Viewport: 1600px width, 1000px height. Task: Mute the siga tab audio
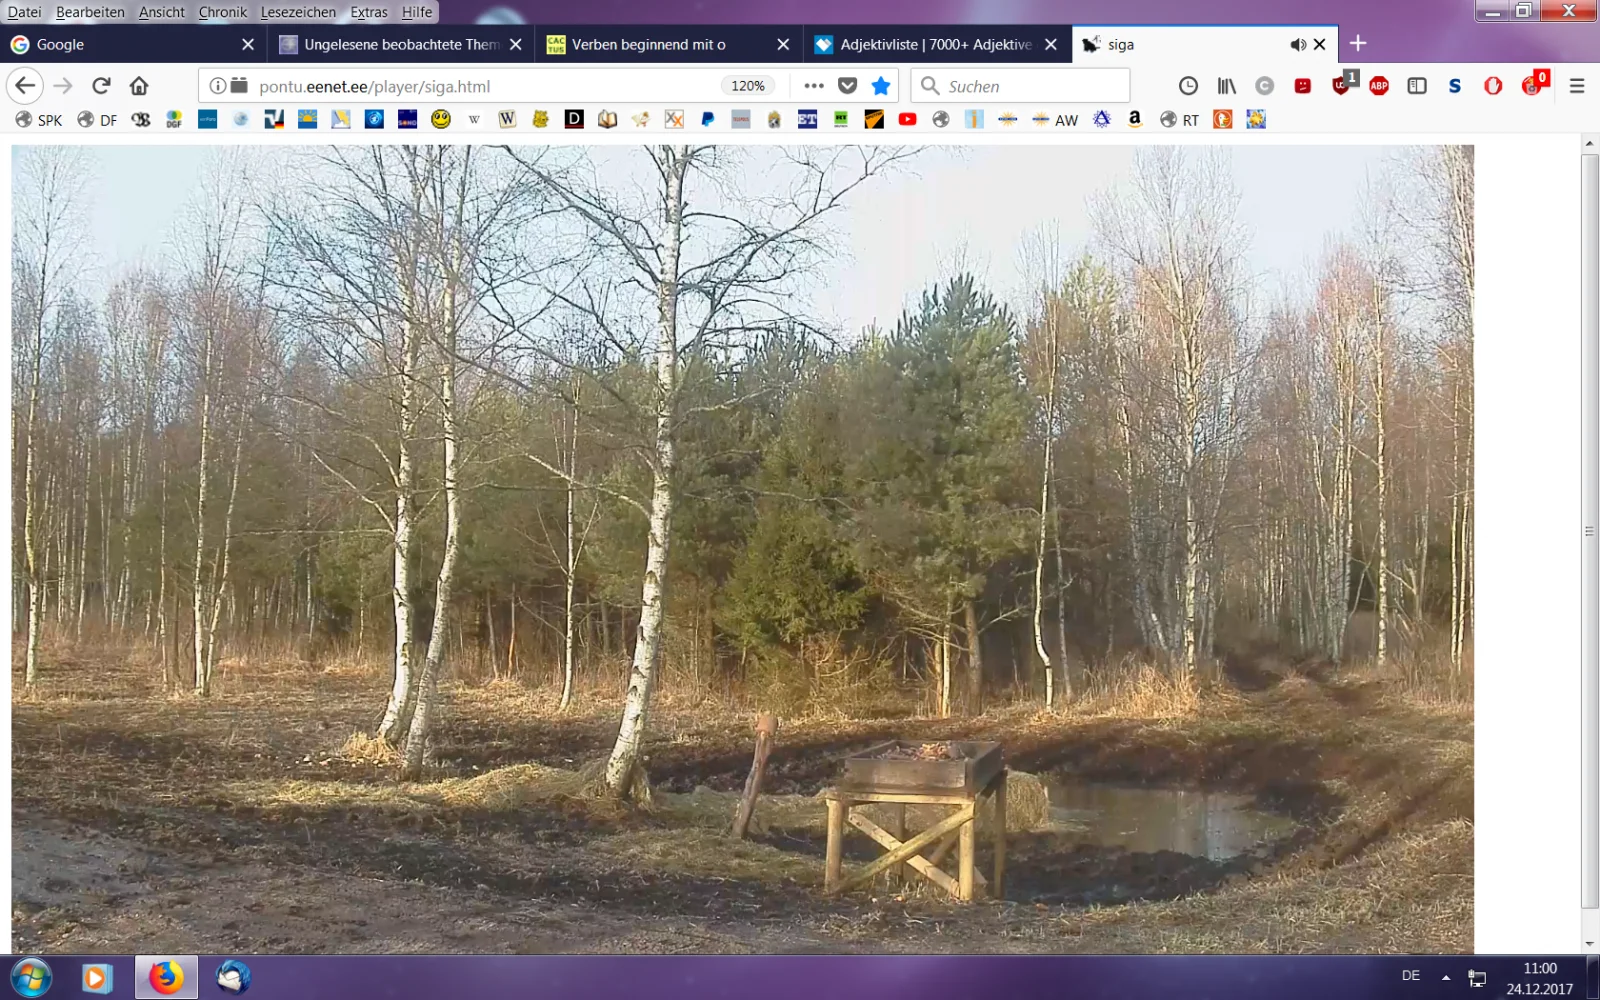click(x=1297, y=45)
